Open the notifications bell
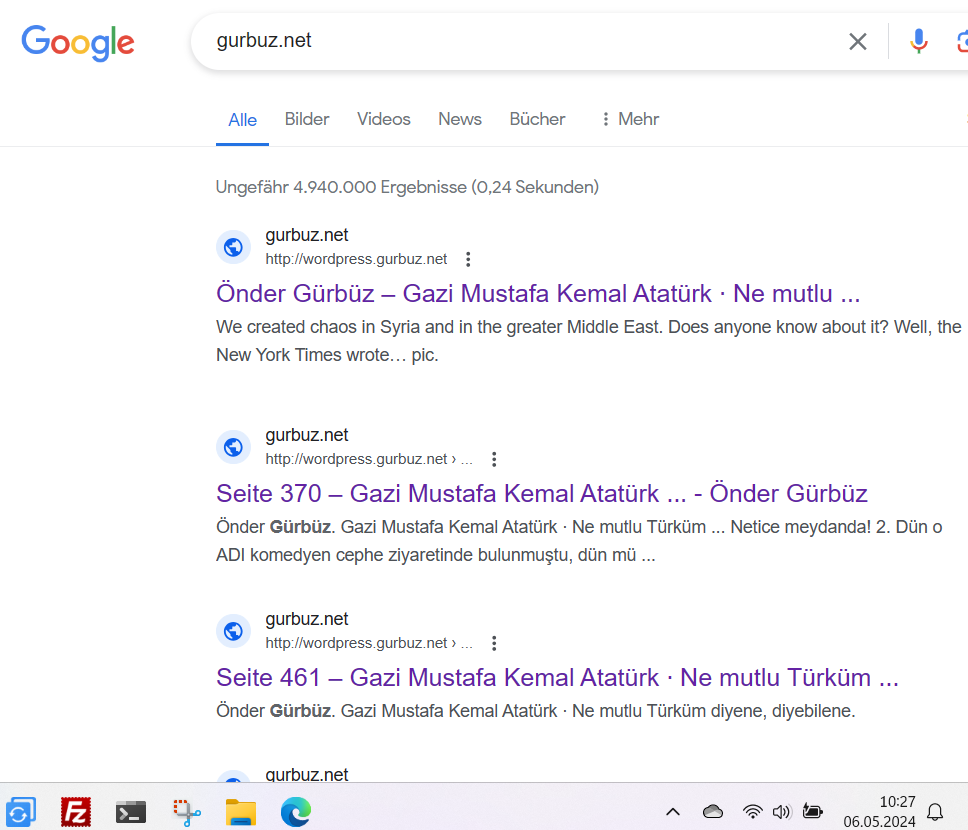This screenshot has width=968, height=830. coord(935,812)
